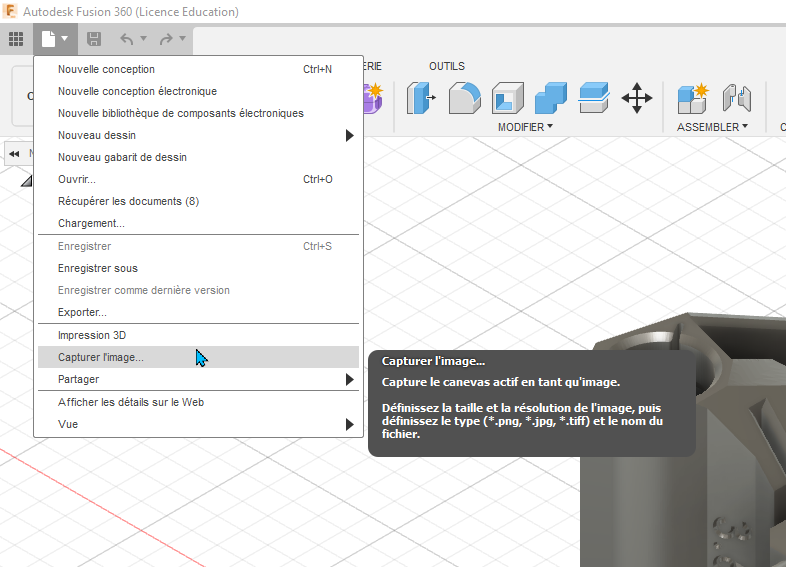Switch to the OUTILS tab
The width and height of the screenshot is (786, 567).
(447, 66)
